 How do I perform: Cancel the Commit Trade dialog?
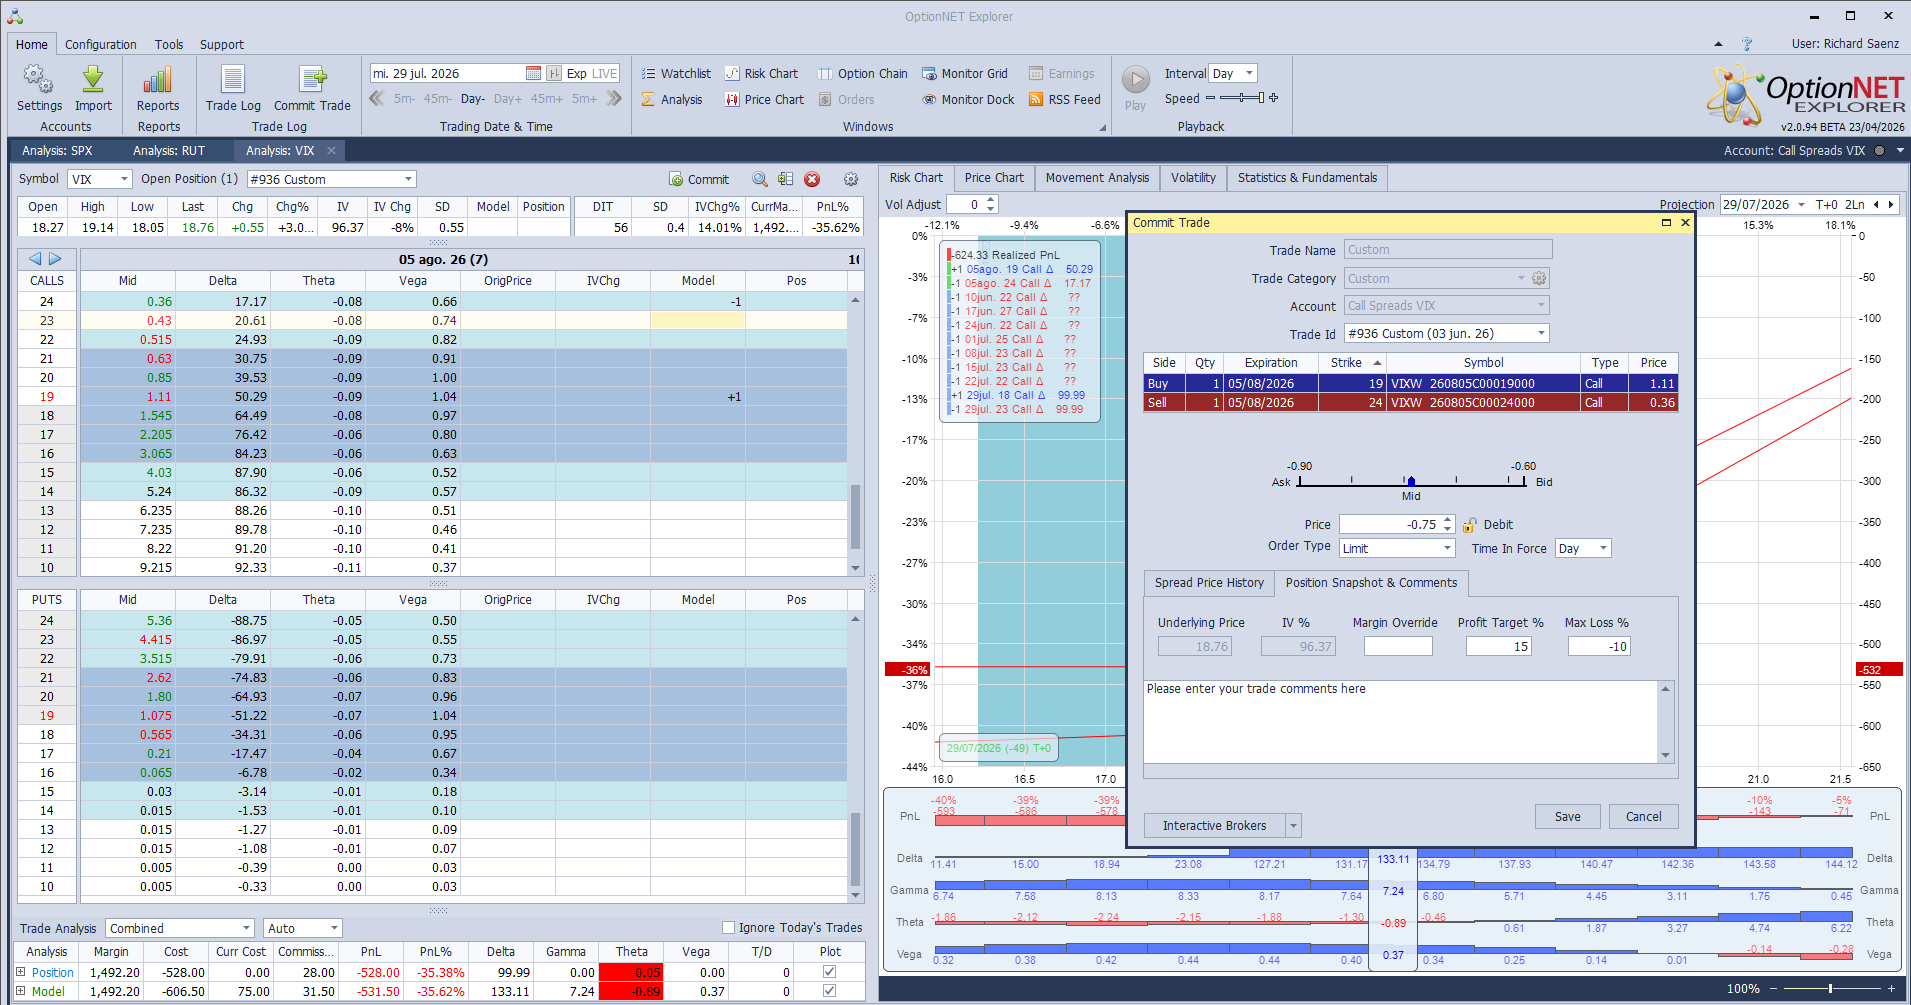click(1643, 816)
